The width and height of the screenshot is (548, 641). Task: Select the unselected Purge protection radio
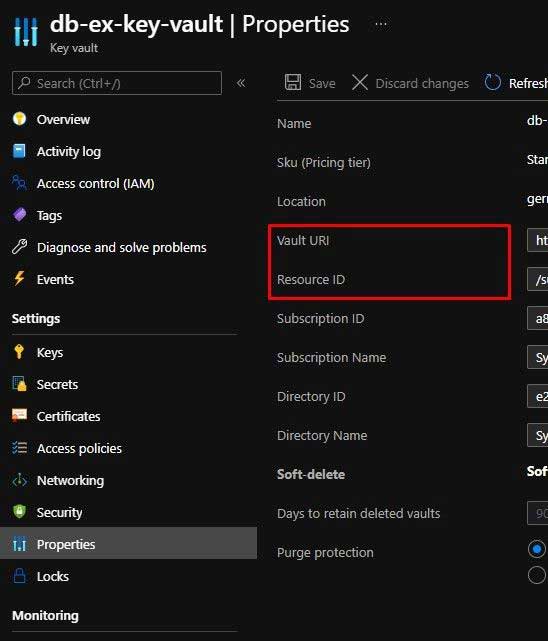(537, 575)
